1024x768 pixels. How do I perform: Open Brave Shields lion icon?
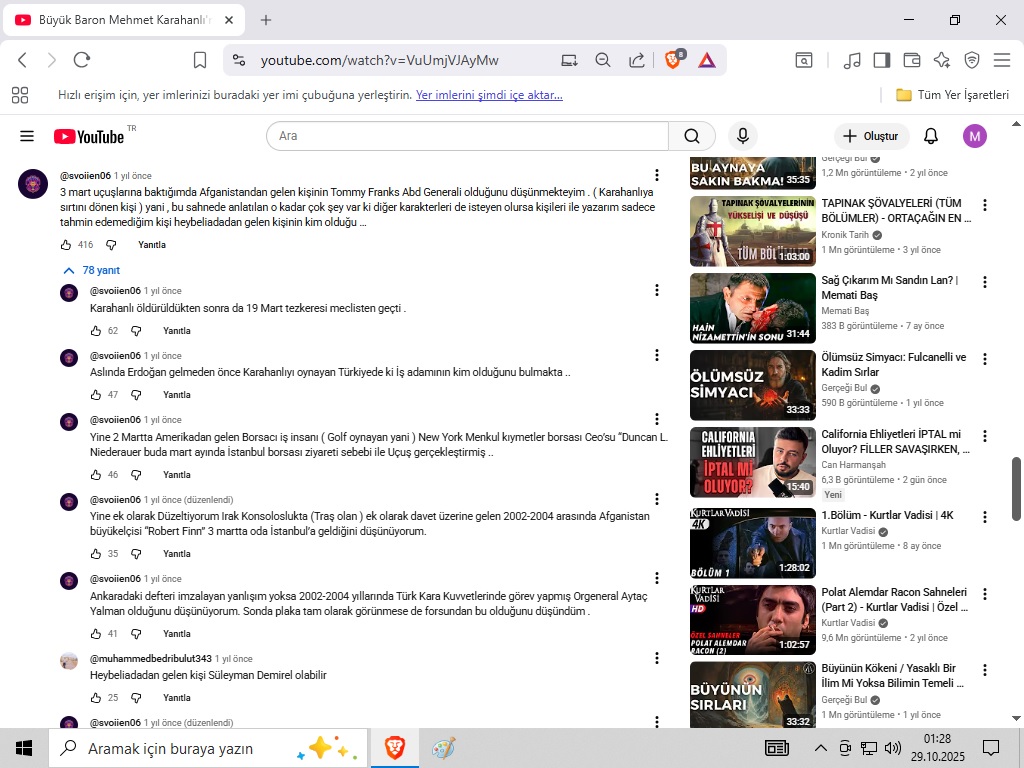(x=673, y=59)
